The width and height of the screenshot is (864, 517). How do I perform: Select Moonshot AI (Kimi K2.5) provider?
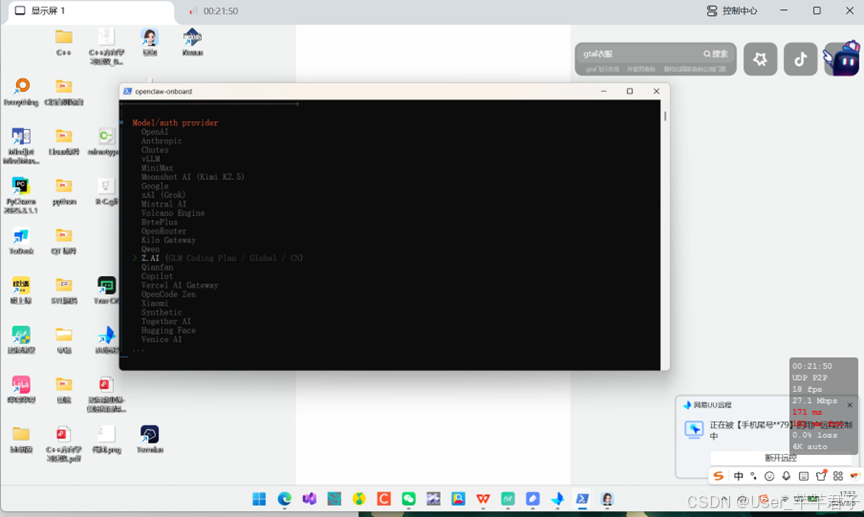tap(192, 177)
